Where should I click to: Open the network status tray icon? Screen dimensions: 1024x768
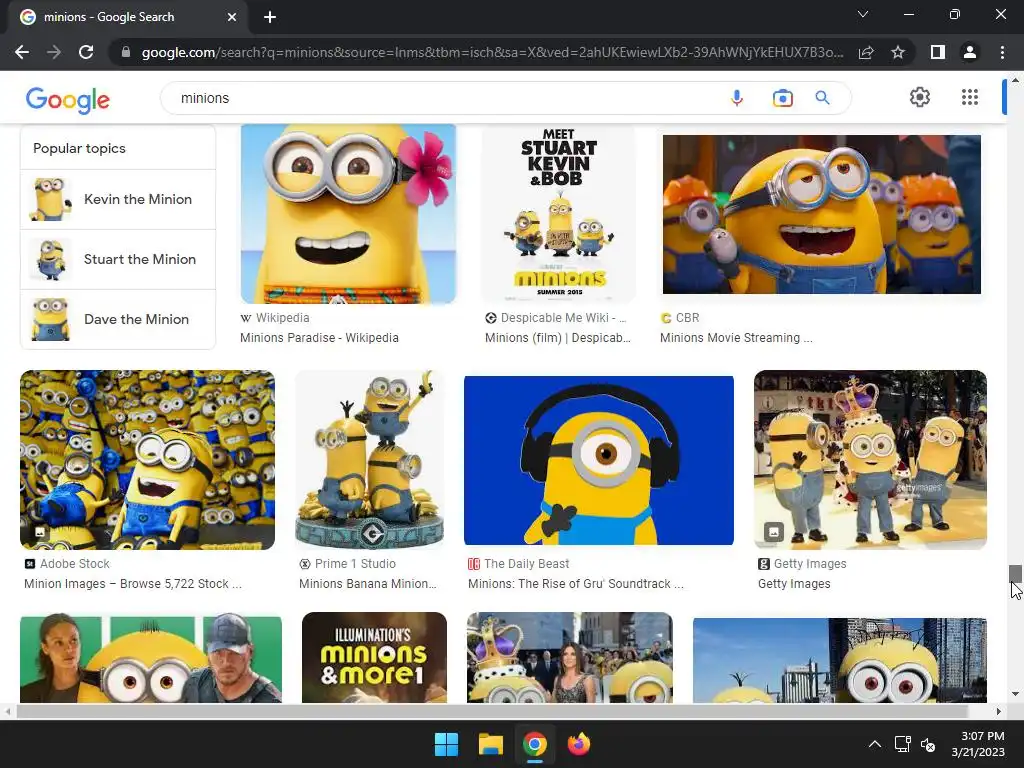pos(903,744)
